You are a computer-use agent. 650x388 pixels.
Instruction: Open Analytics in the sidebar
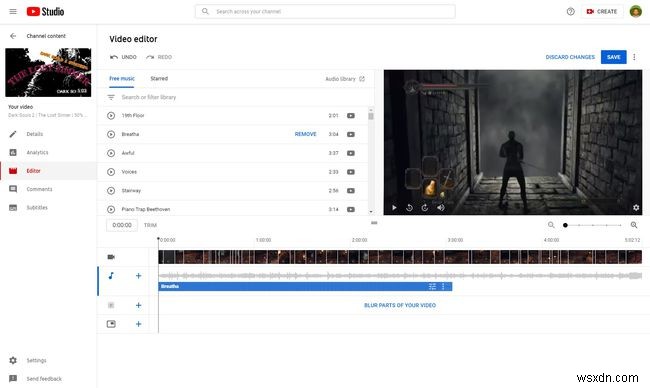tap(48, 153)
